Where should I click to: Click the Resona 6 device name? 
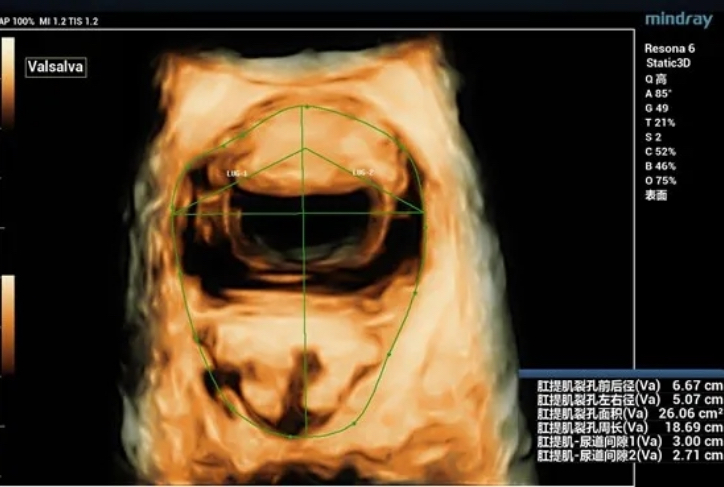(670, 48)
